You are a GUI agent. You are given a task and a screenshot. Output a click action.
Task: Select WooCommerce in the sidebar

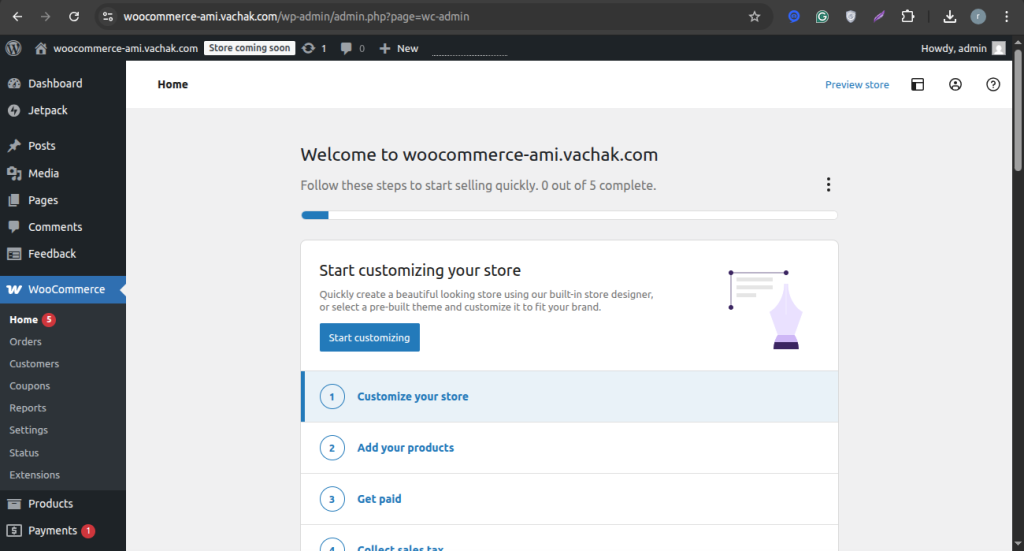(63, 289)
